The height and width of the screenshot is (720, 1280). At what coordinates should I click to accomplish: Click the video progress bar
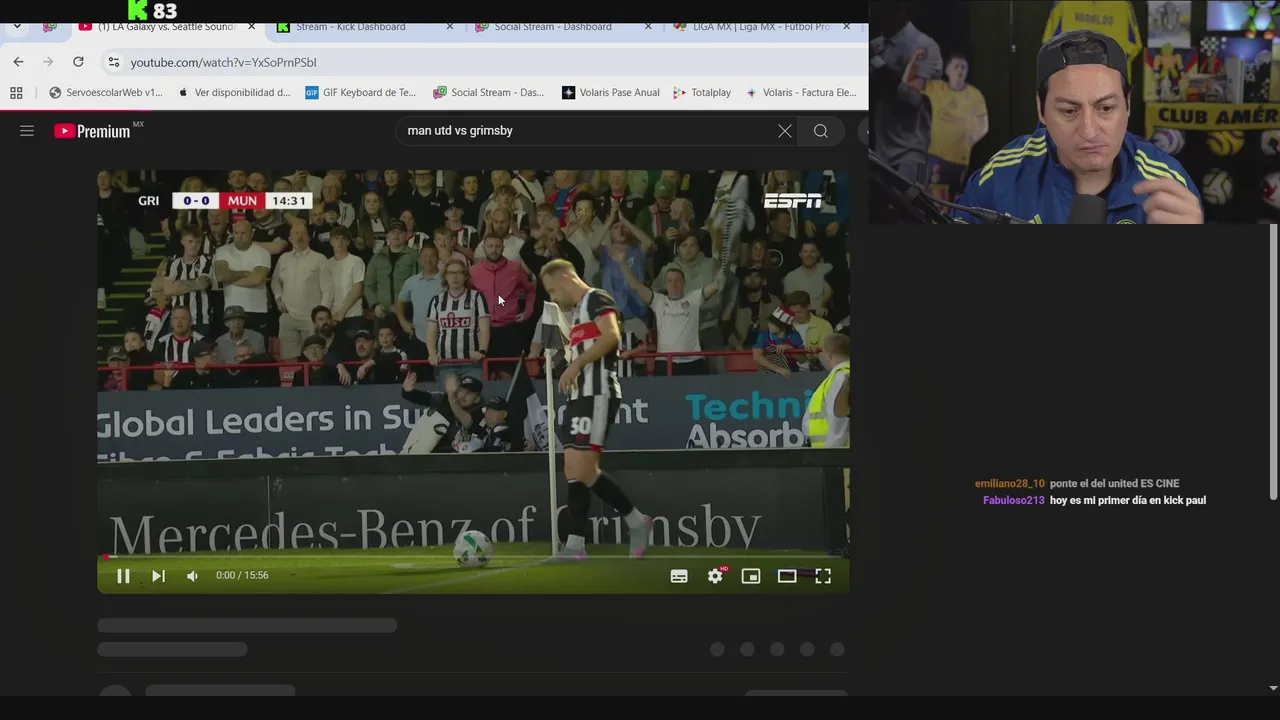click(x=473, y=556)
